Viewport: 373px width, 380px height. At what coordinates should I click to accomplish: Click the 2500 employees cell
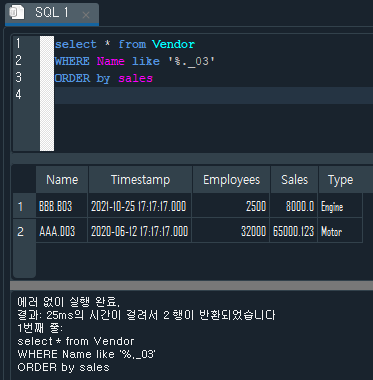(x=231, y=206)
